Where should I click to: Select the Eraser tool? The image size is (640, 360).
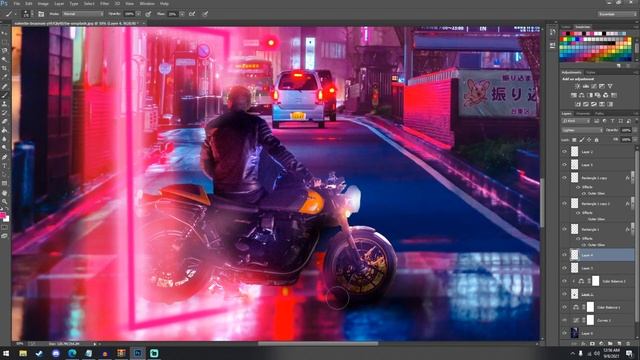pyautogui.click(x=4, y=121)
